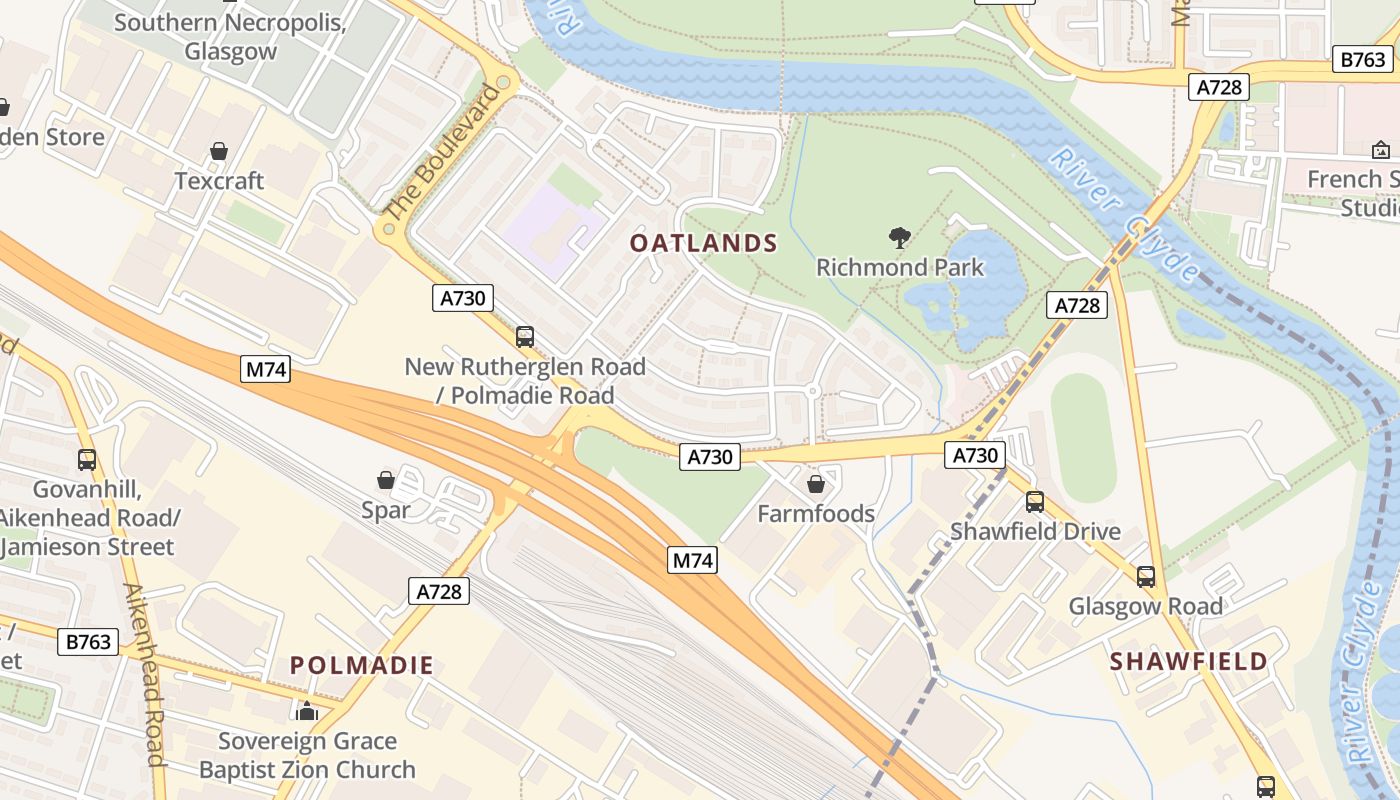Select the POLMADIE district label
Image resolution: width=1400 pixels, height=800 pixels.
362,665
